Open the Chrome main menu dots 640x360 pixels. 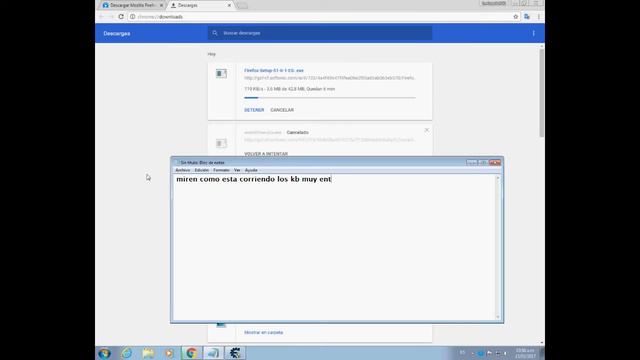[539, 17]
